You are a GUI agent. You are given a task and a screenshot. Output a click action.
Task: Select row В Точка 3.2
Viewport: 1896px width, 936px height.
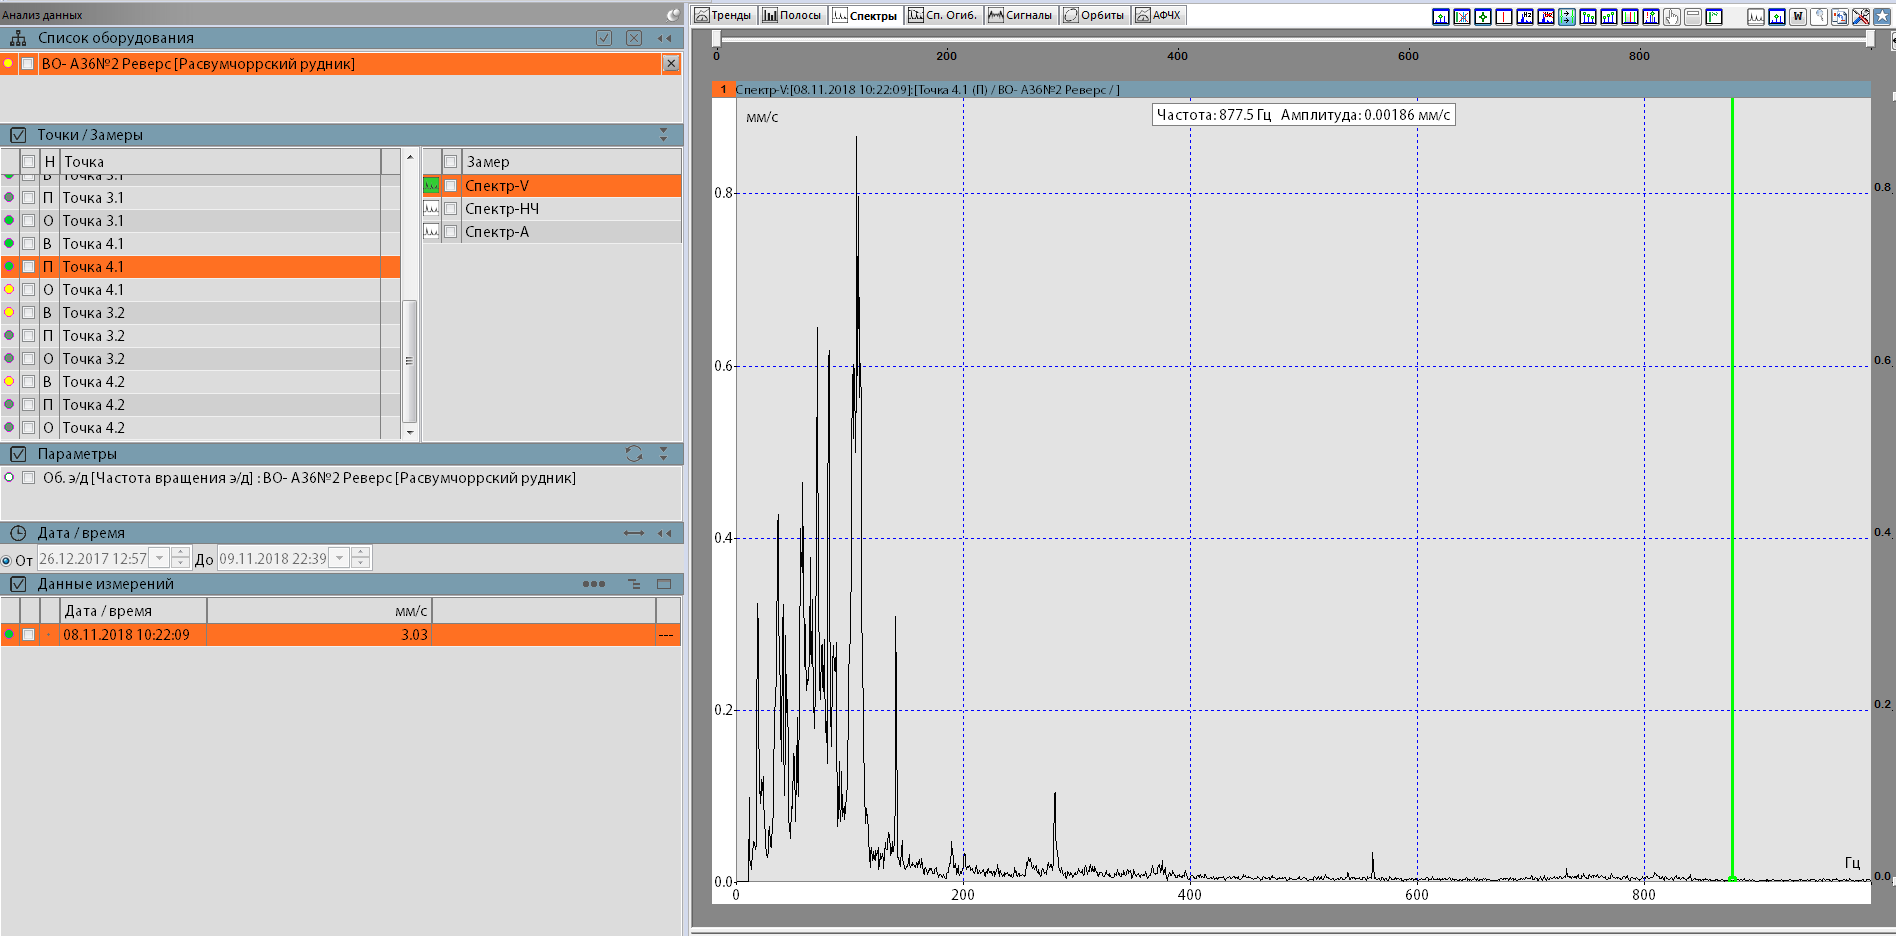coord(200,313)
